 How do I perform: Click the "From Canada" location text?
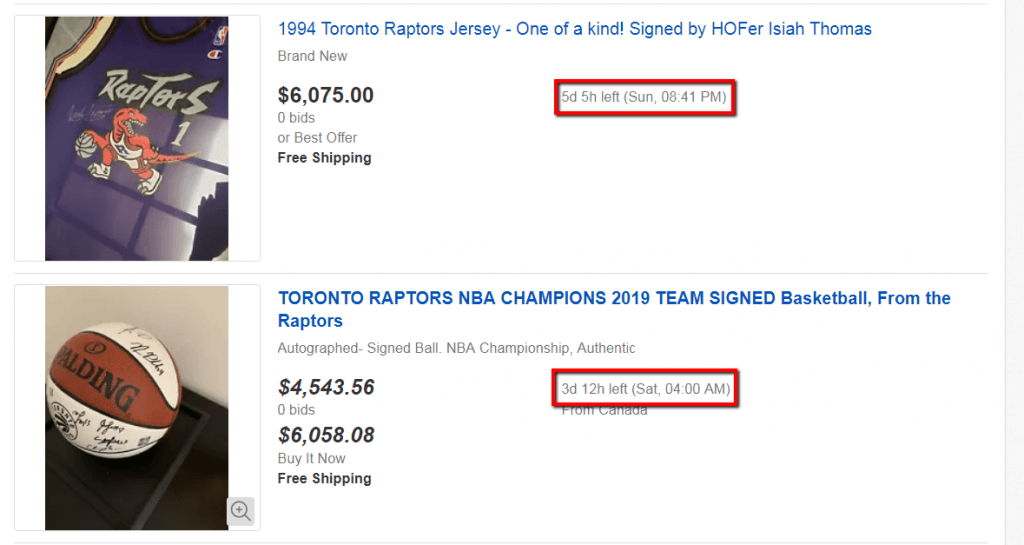pos(604,410)
